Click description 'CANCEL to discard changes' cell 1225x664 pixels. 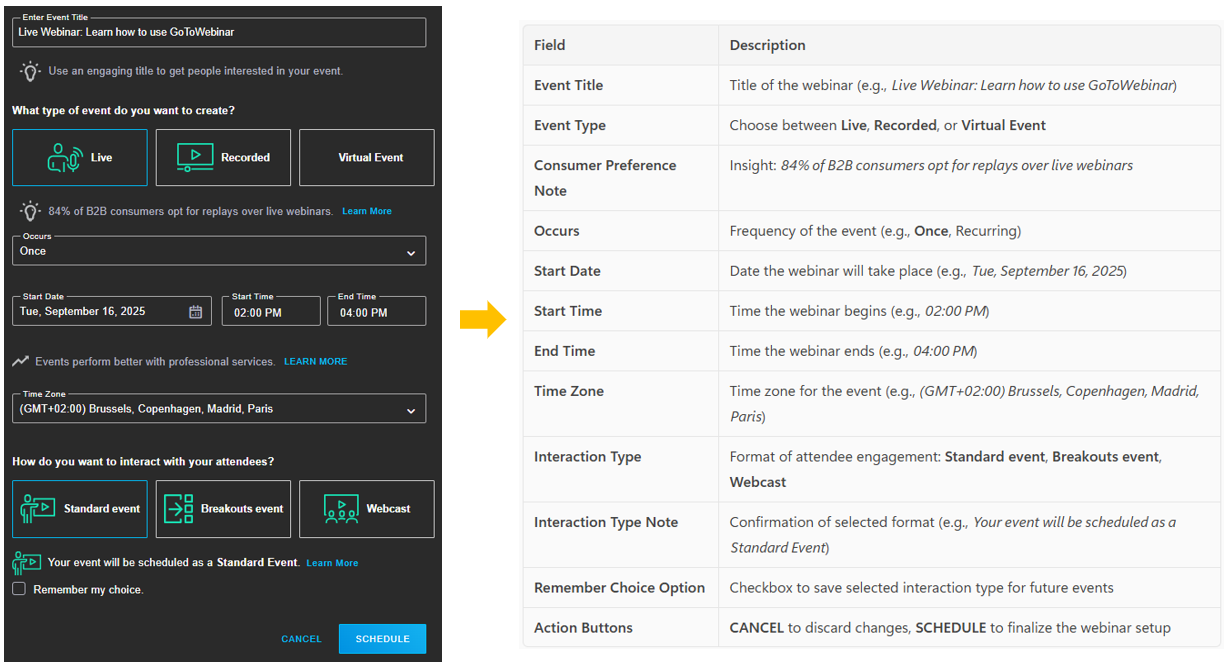point(970,628)
